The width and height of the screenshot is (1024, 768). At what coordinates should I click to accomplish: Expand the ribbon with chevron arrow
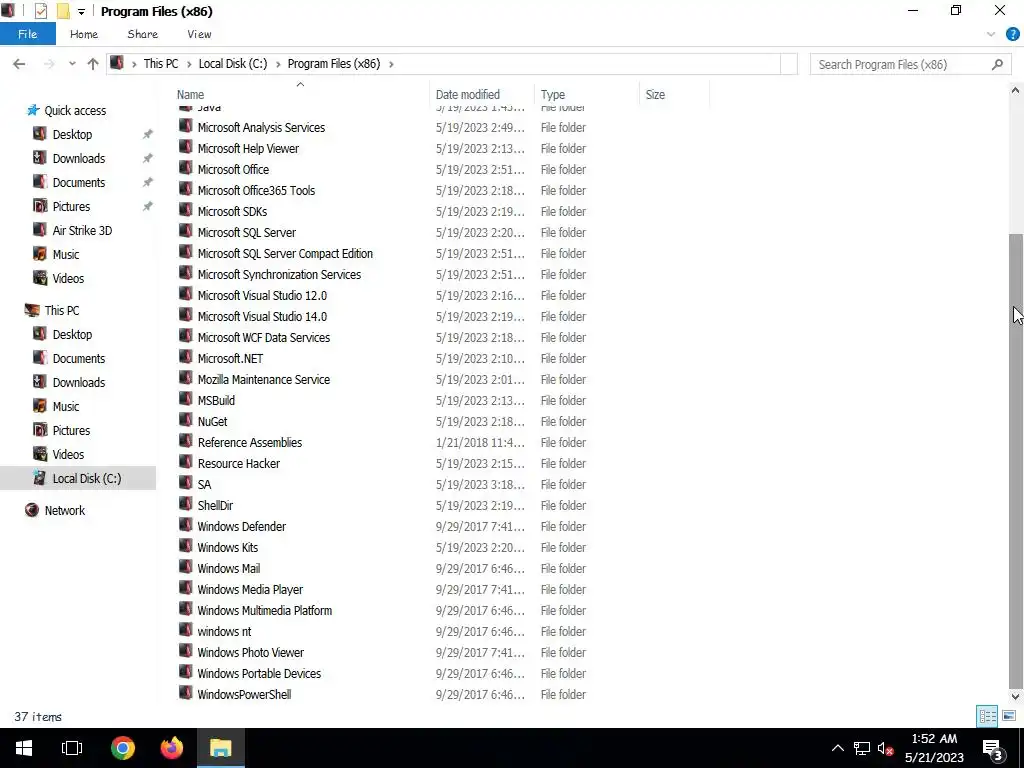click(x=991, y=34)
